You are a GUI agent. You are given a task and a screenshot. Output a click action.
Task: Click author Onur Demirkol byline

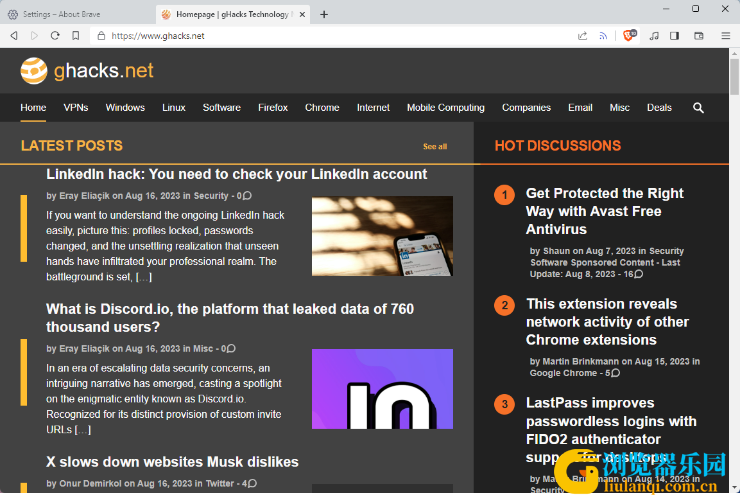click(90, 483)
